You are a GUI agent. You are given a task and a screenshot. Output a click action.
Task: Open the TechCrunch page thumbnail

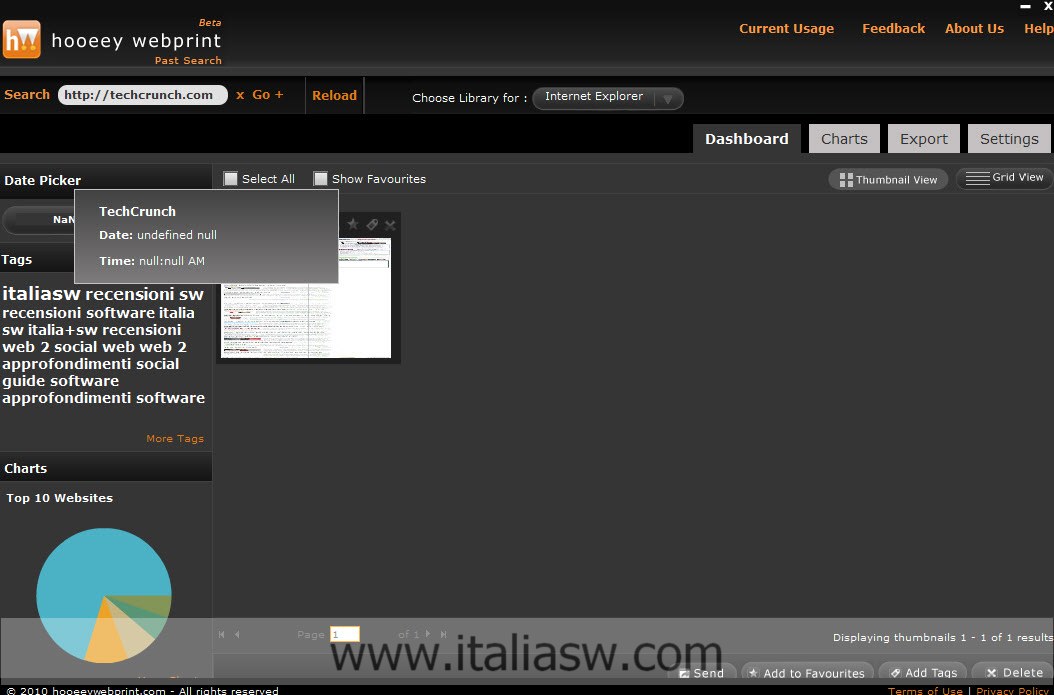coord(307,298)
